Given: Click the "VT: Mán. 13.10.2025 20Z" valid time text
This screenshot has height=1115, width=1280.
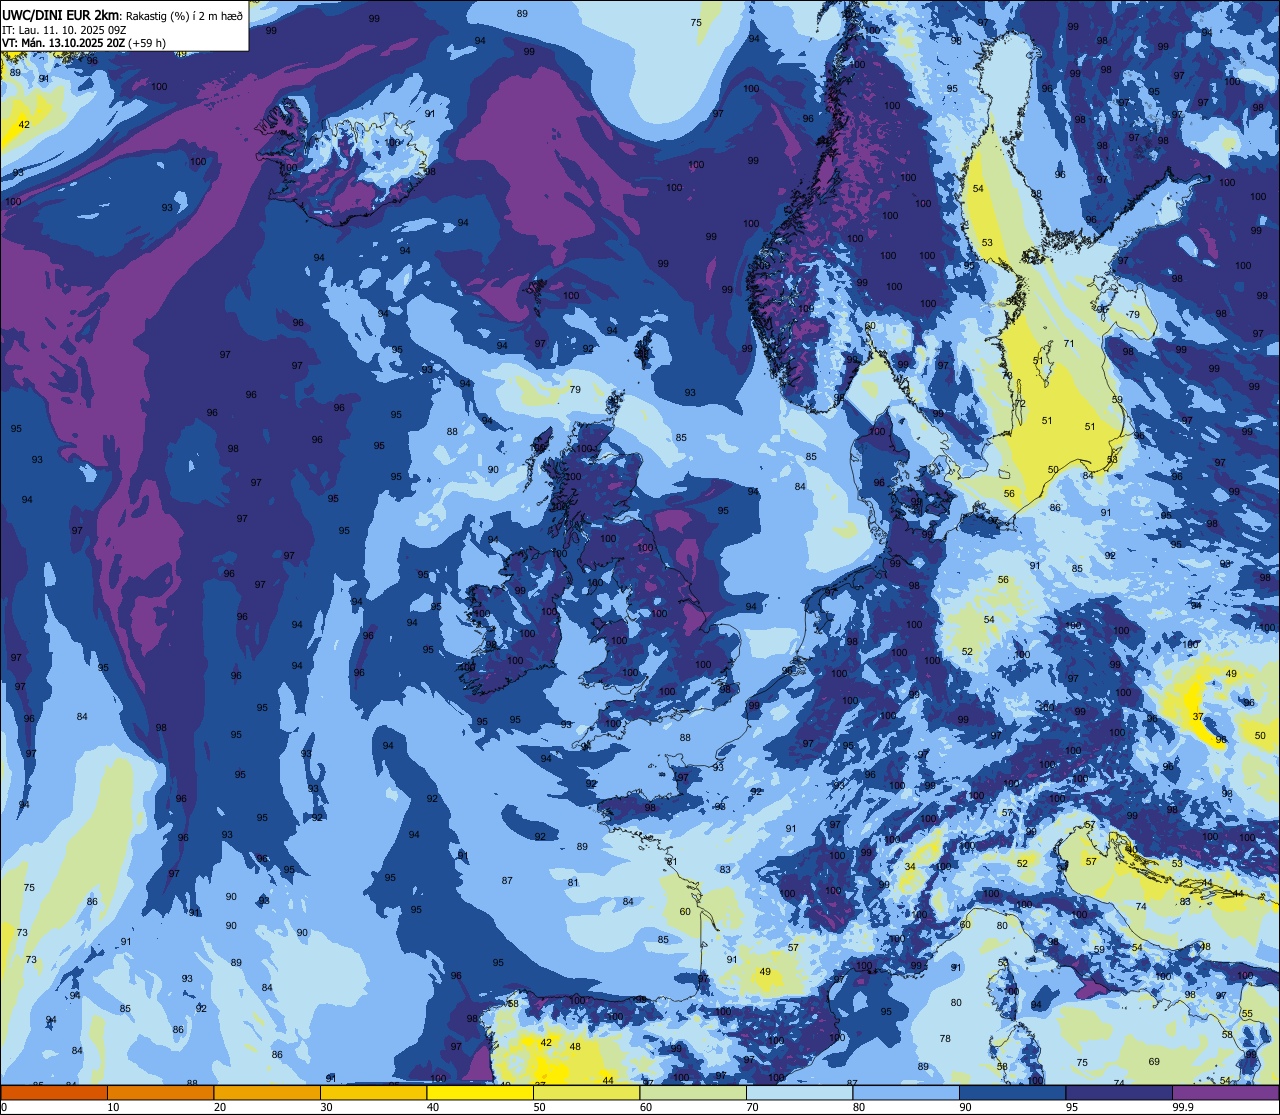Looking at the screenshot, I should (x=62, y=43).
